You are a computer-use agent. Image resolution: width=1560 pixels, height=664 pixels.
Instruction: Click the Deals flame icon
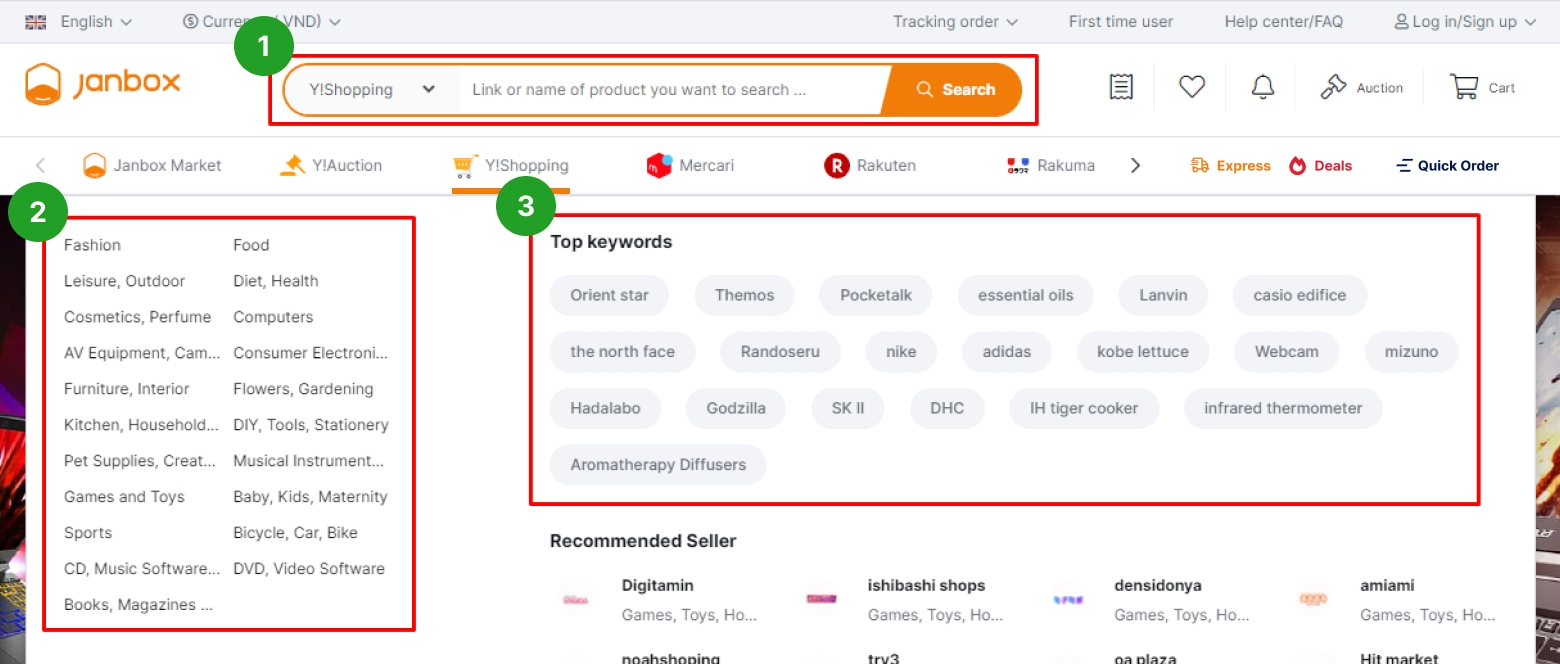(x=1298, y=166)
